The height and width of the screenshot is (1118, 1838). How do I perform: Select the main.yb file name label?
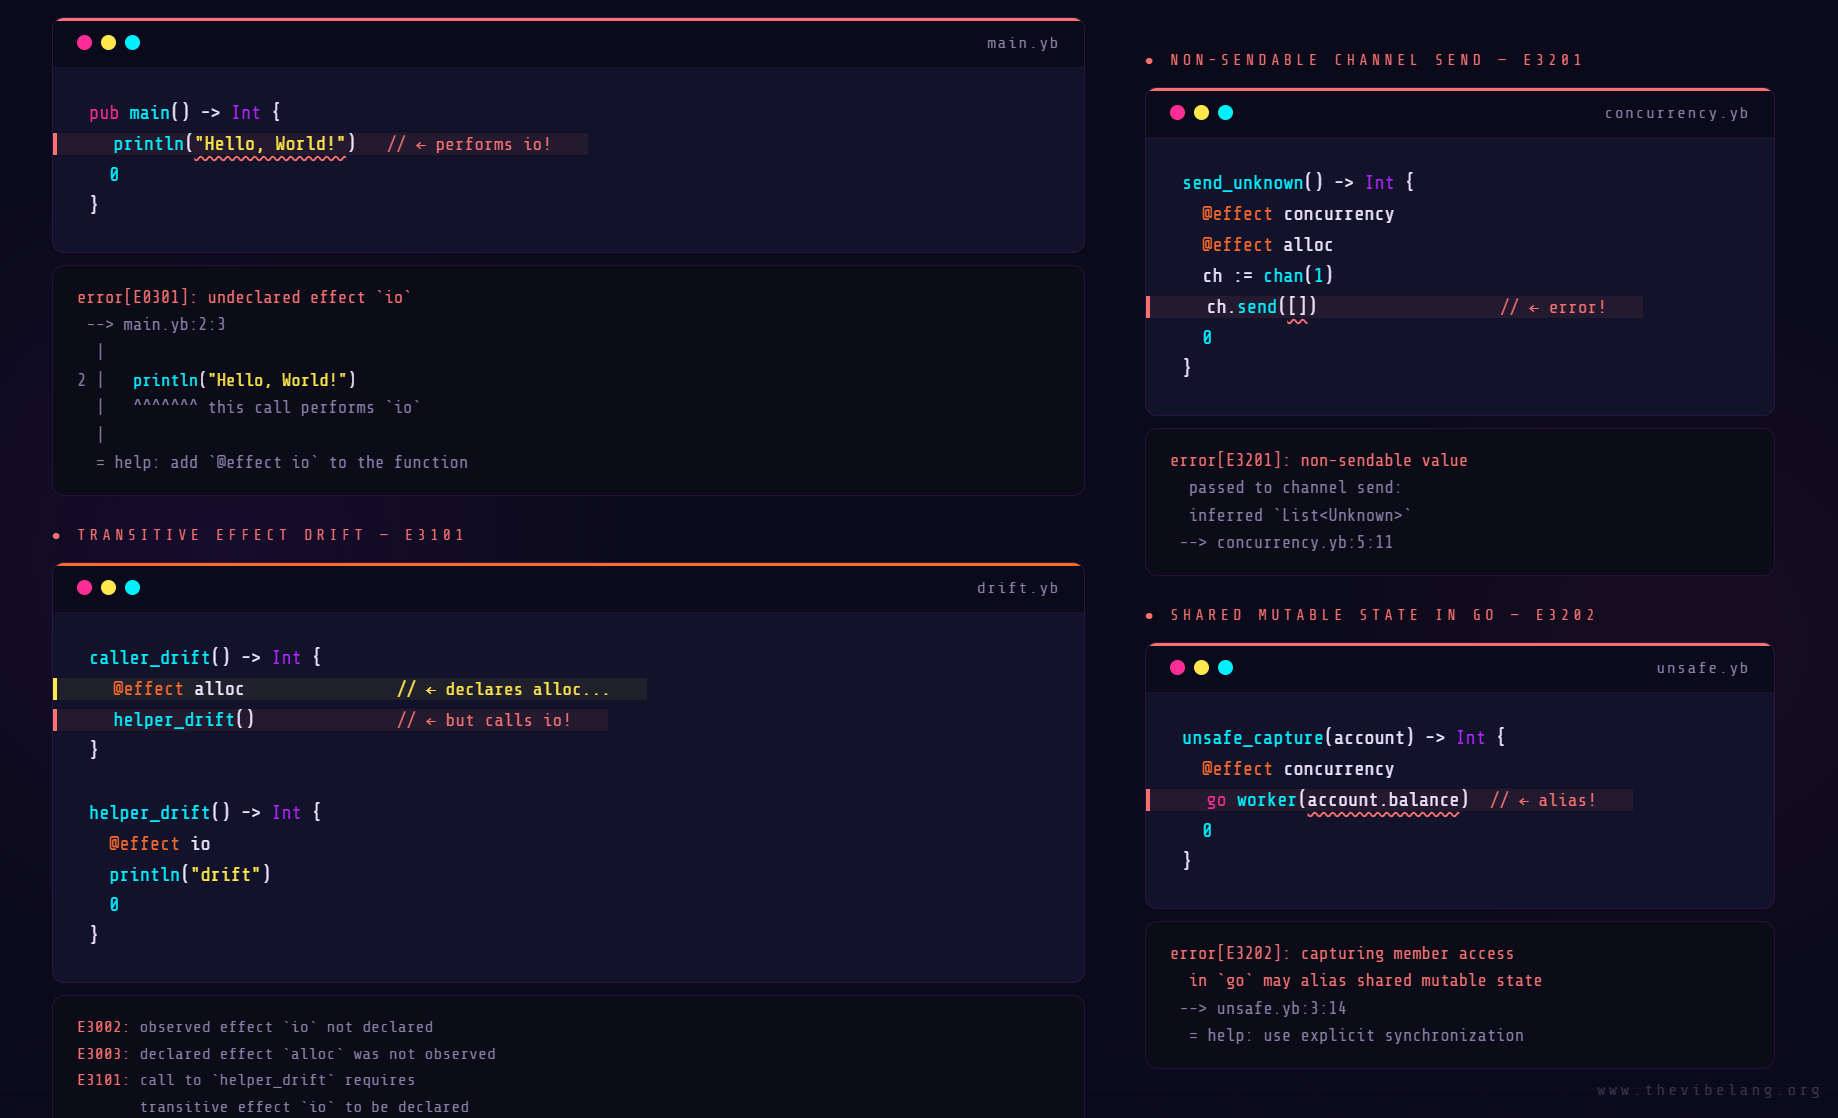(1022, 43)
